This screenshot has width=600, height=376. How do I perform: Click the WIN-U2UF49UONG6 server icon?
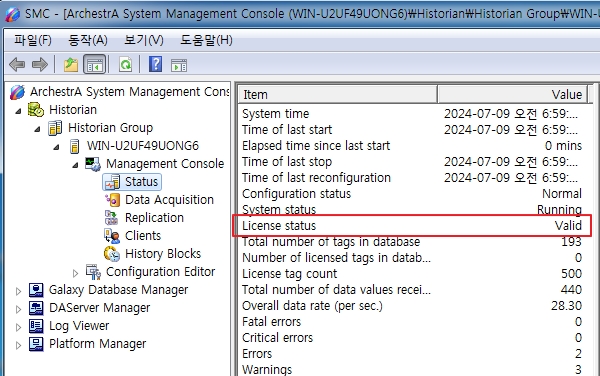[x=75, y=146]
